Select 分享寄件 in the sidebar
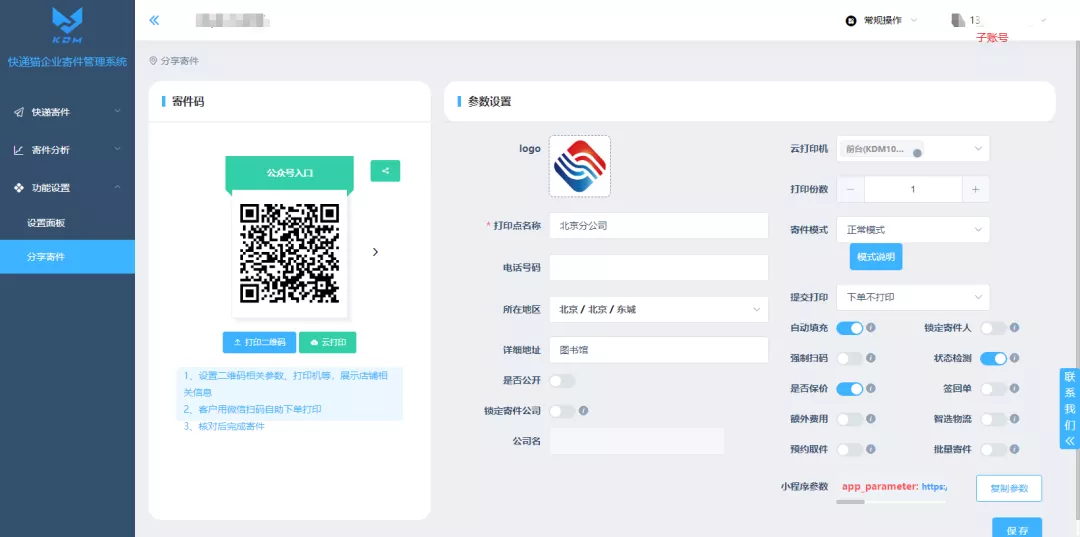This screenshot has height=537, width=1080. coord(68,257)
